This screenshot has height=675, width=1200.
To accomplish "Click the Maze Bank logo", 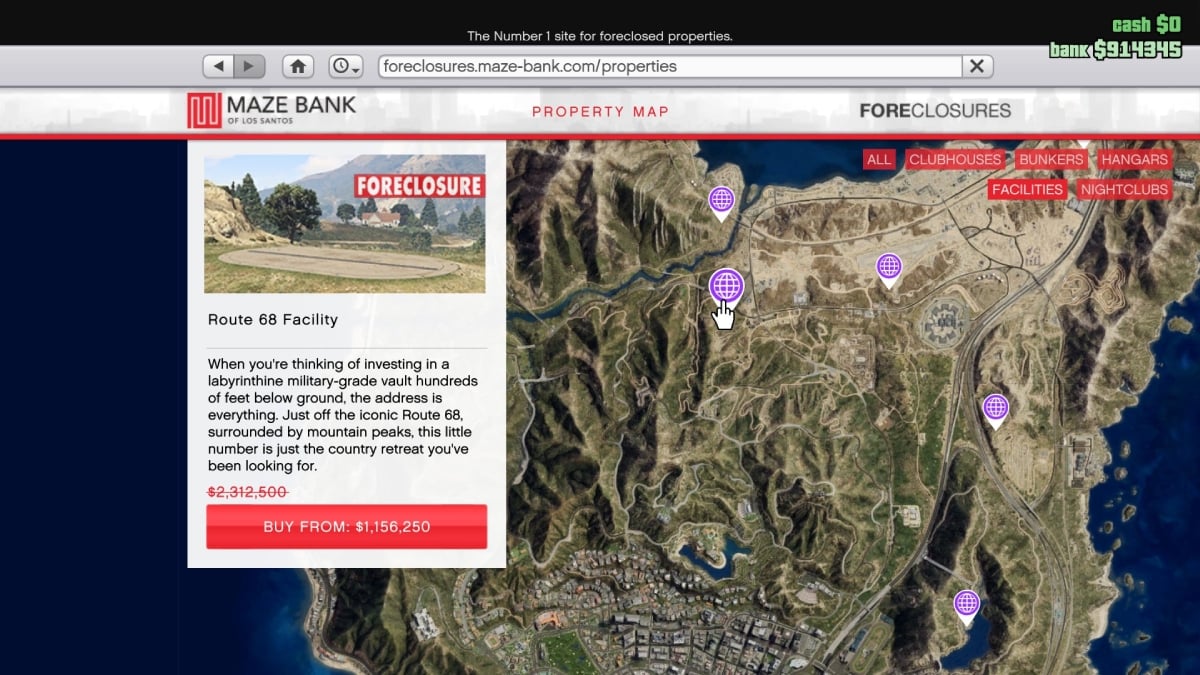I will (272, 110).
